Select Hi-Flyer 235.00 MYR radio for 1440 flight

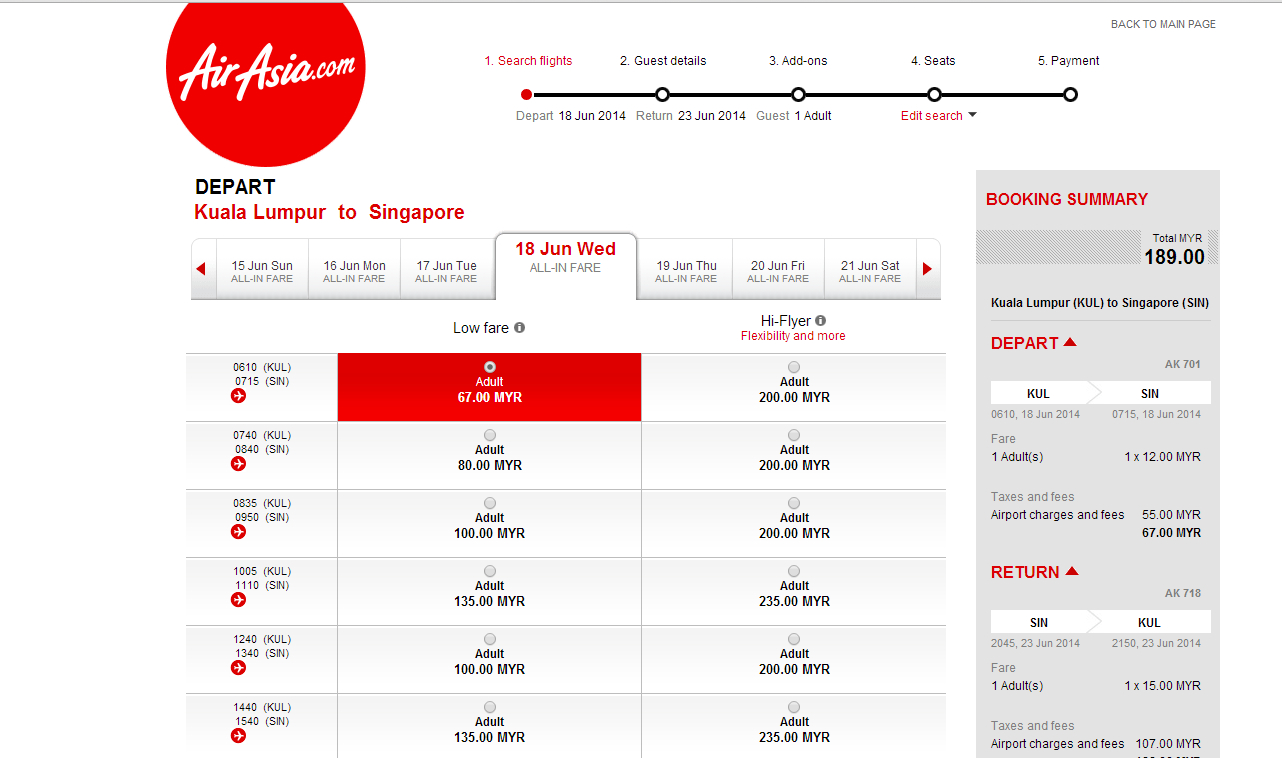(794, 707)
